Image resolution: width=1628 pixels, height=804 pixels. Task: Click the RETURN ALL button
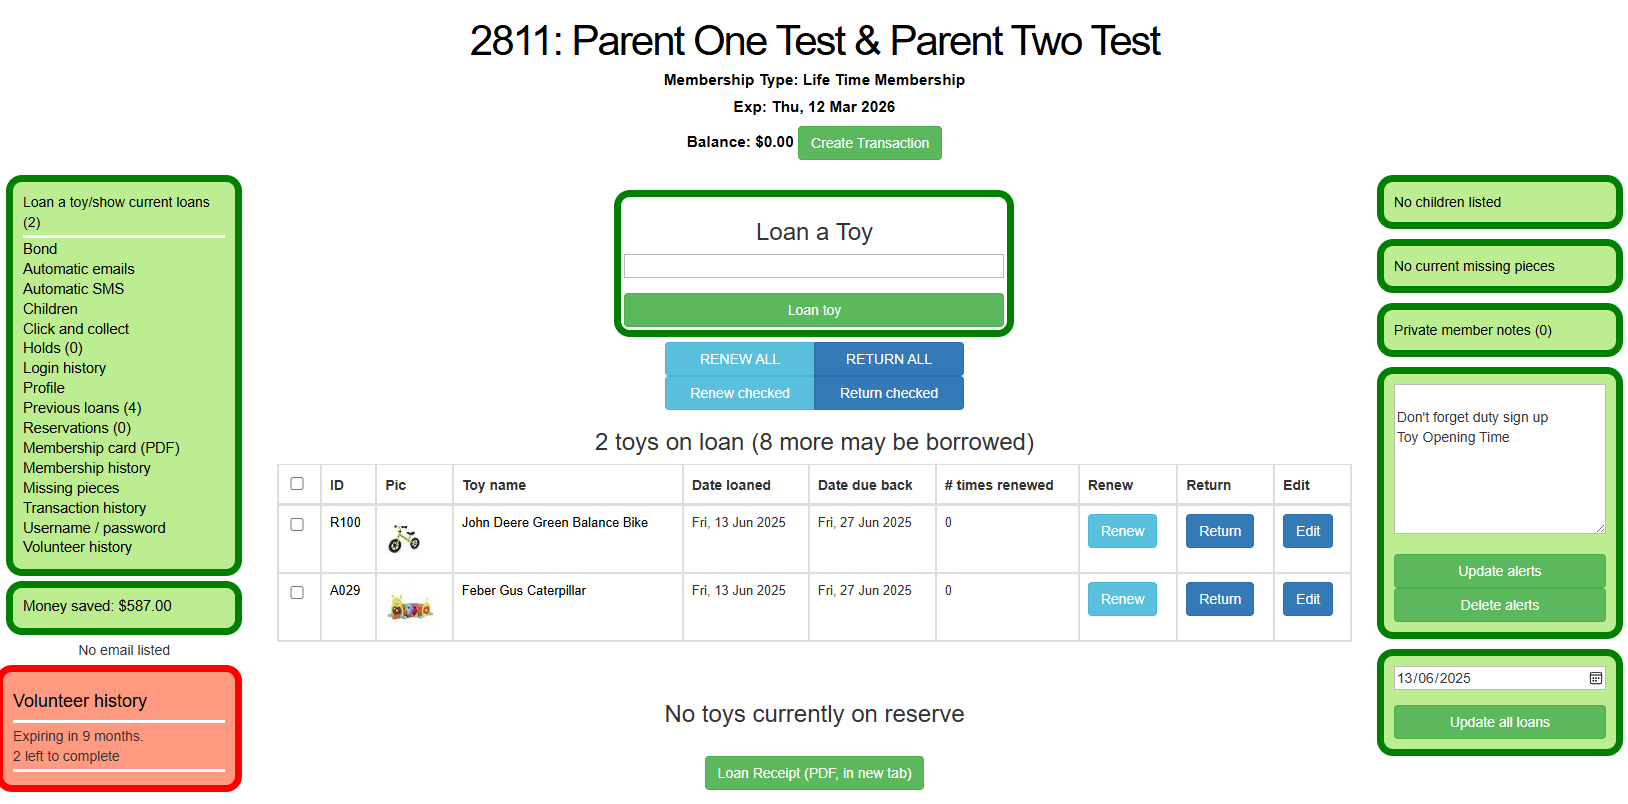coord(889,359)
